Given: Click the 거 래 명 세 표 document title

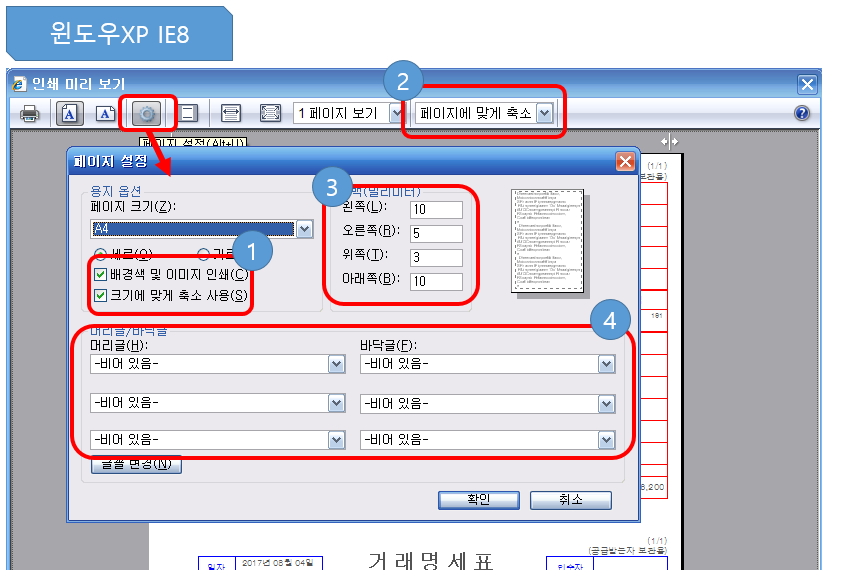Looking at the screenshot, I should (x=430, y=561).
